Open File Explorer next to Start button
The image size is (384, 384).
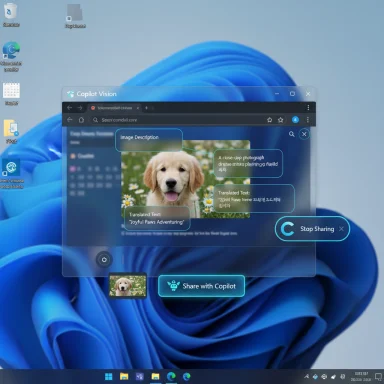[124, 377]
